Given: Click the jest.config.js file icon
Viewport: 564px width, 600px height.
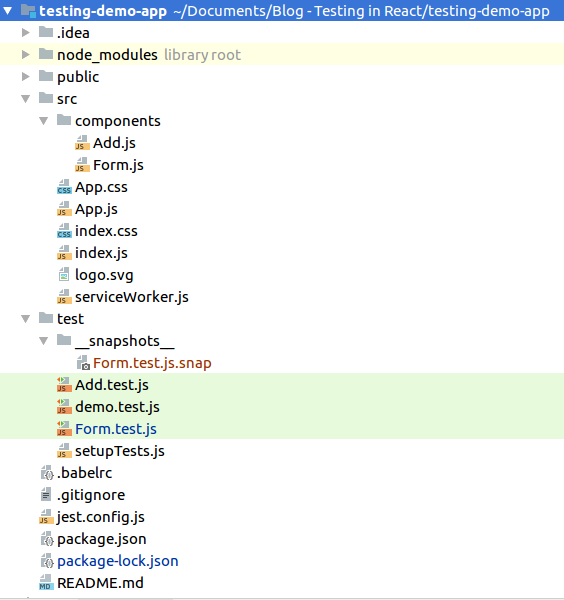Looking at the screenshot, I should pyautogui.click(x=46, y=517).
